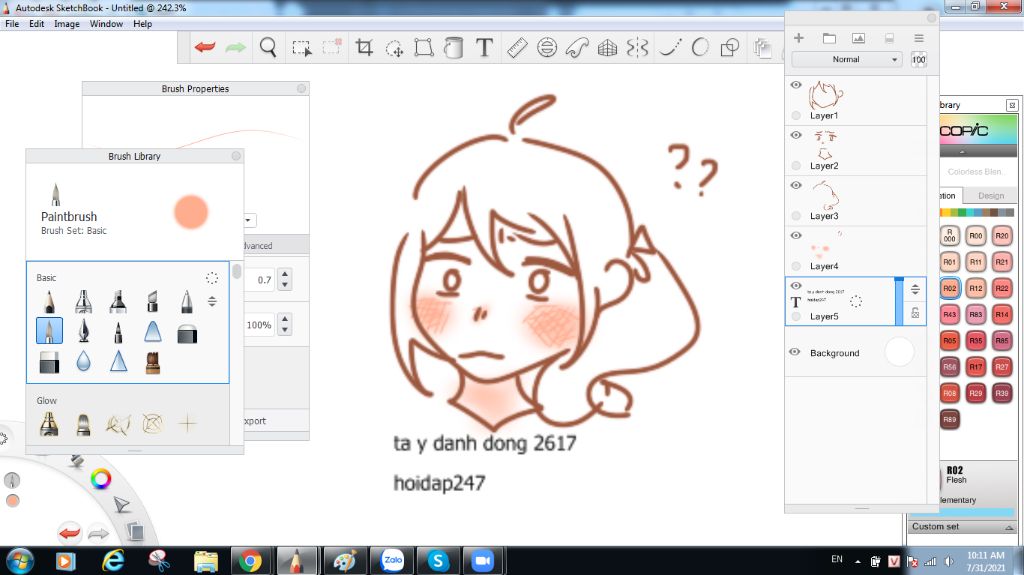Increase the 0.7 brush size stepper

click(284, 274)
